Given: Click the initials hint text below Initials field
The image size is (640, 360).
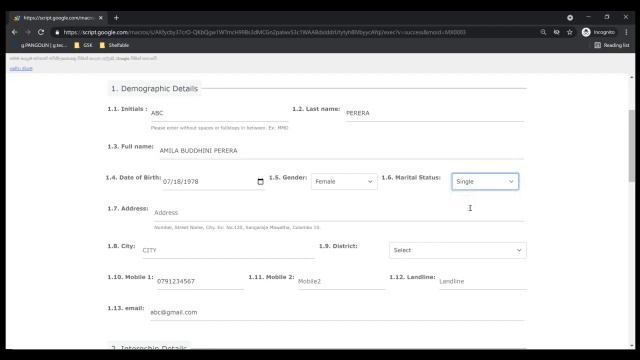Looking at the screenshot, I should 220,128.
